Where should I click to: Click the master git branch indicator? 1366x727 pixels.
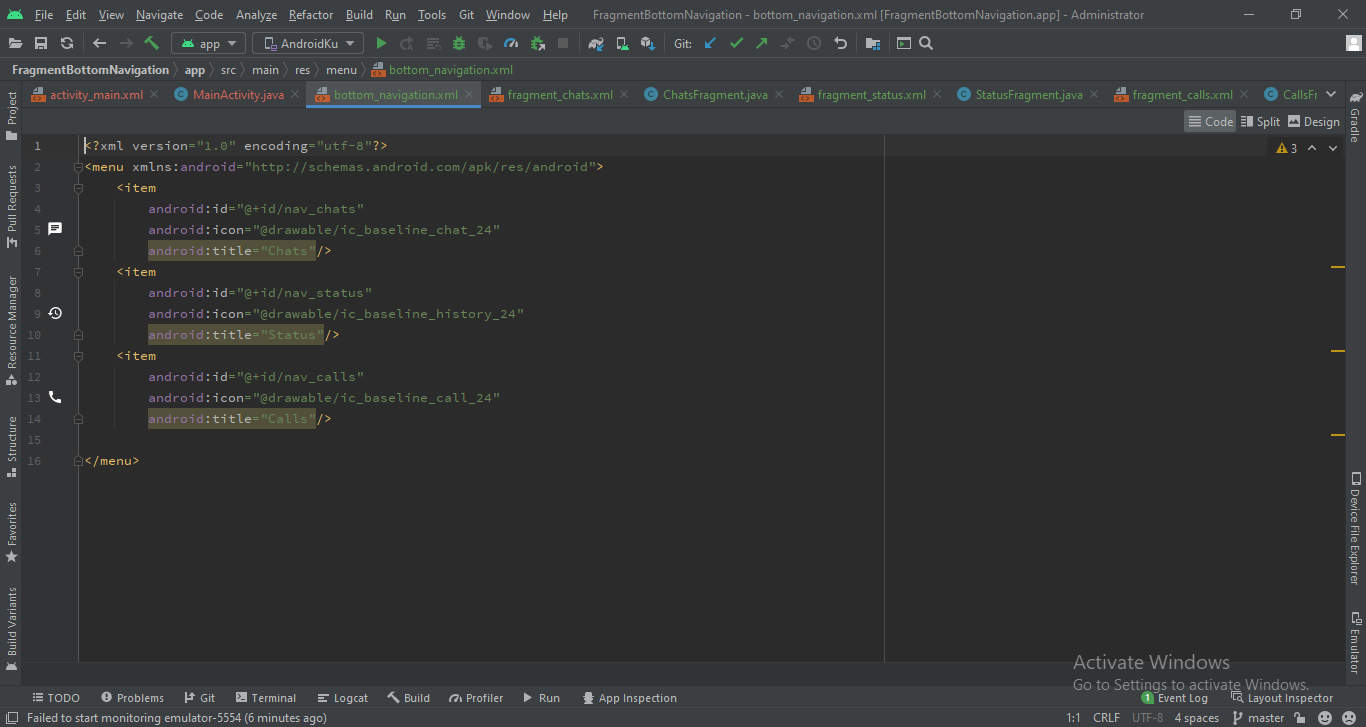(x=1258, y=718)
